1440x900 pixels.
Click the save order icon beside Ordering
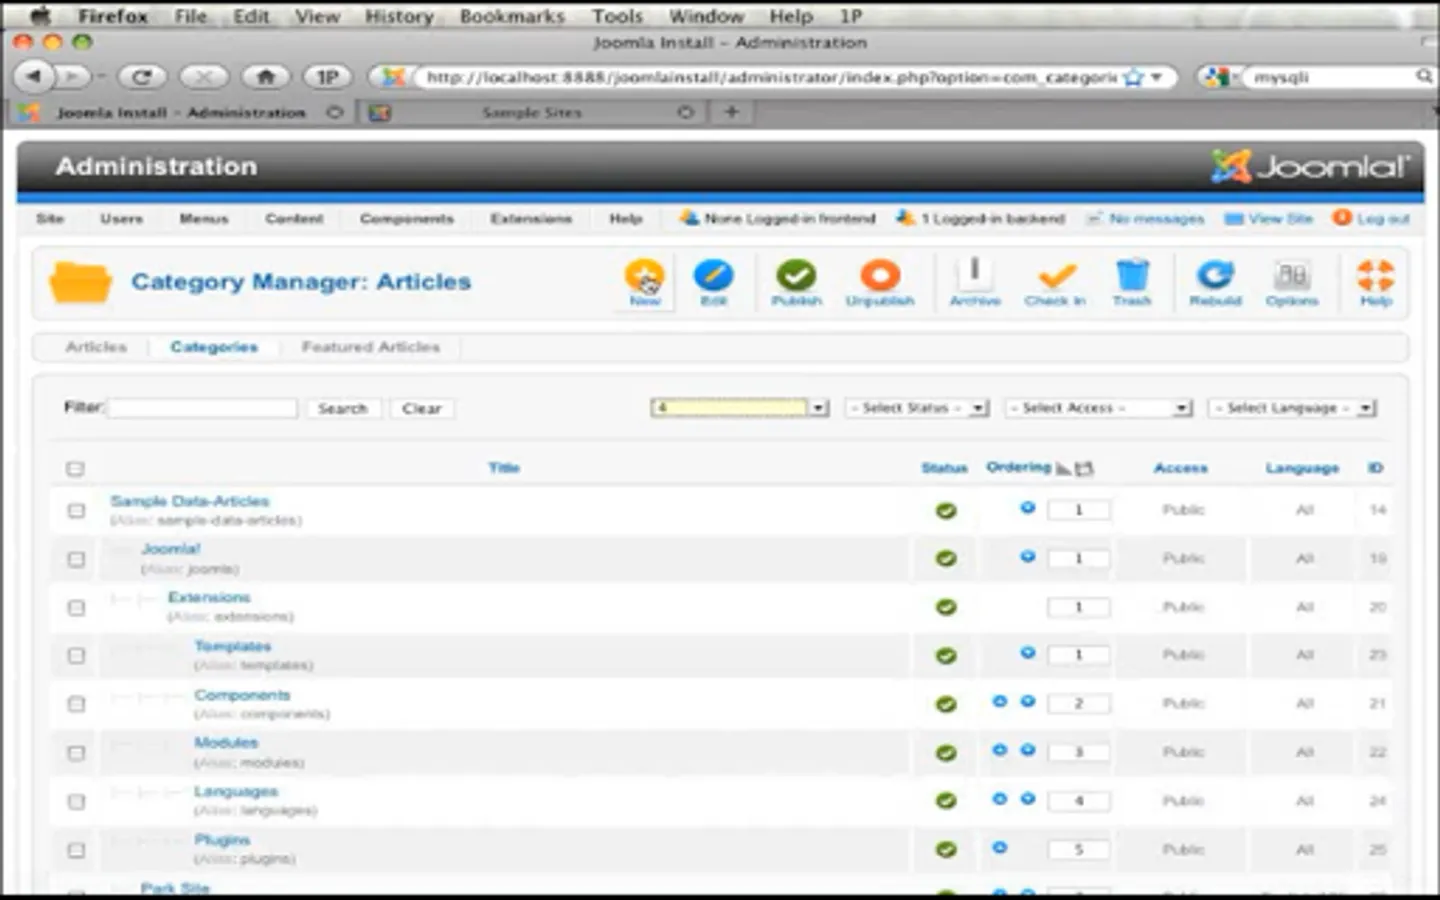(x=1084, y=468)
